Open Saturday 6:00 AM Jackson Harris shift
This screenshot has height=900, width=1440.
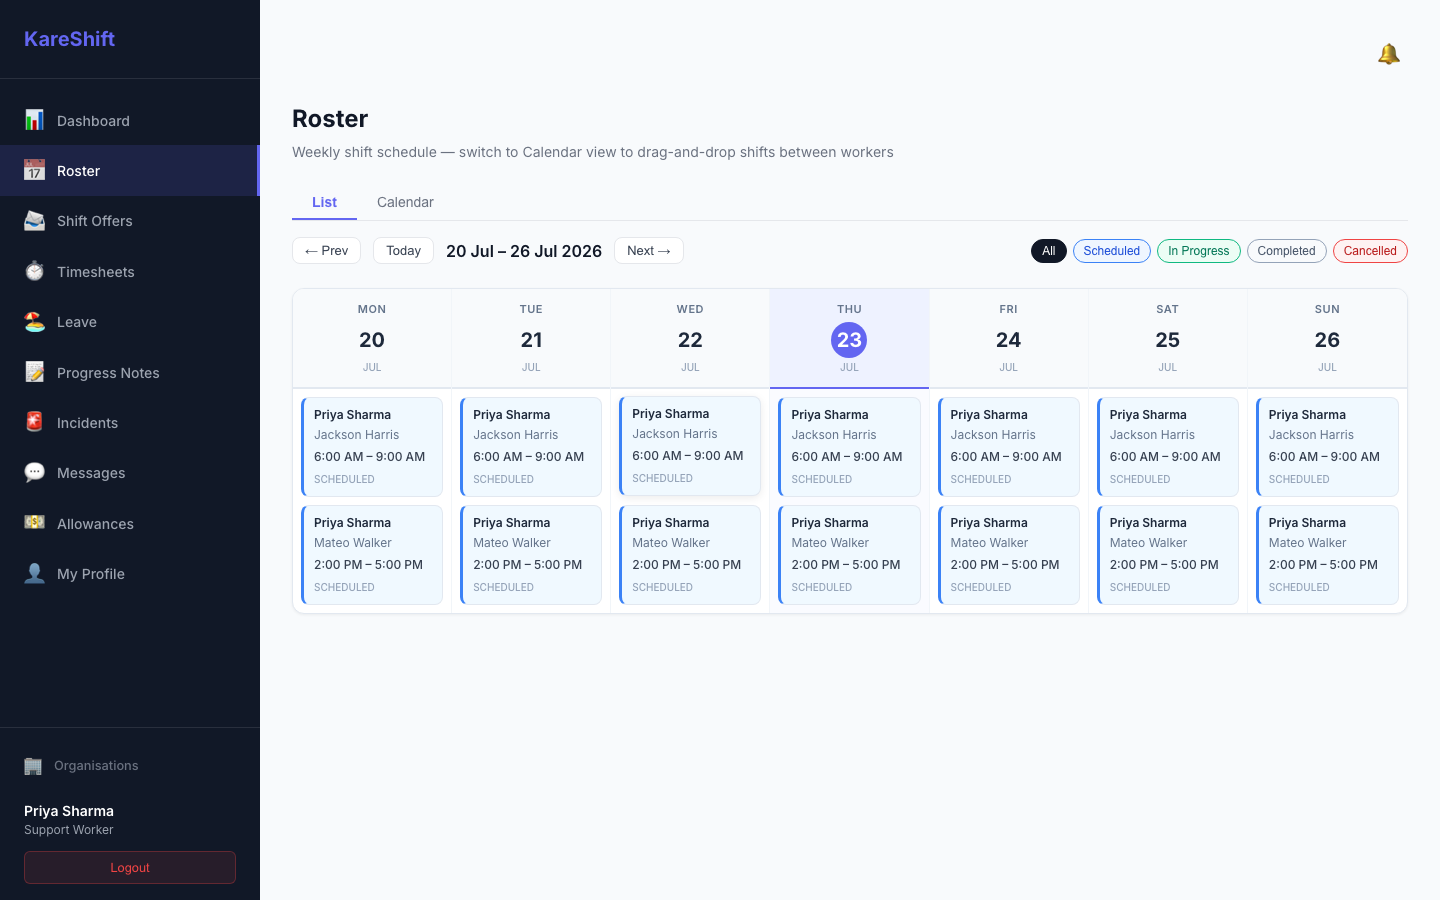[x=1167, y=447]
